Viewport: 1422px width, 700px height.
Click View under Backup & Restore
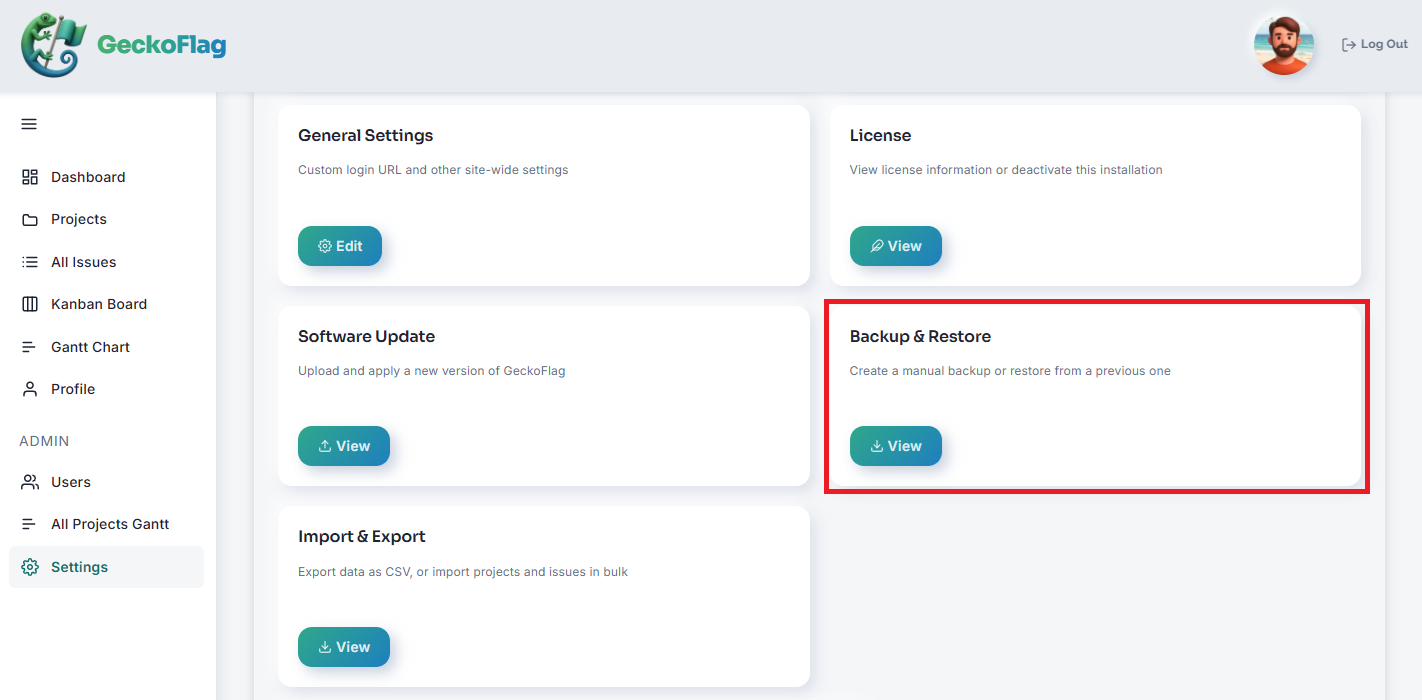pyautogui.click(x=896, y=446)
